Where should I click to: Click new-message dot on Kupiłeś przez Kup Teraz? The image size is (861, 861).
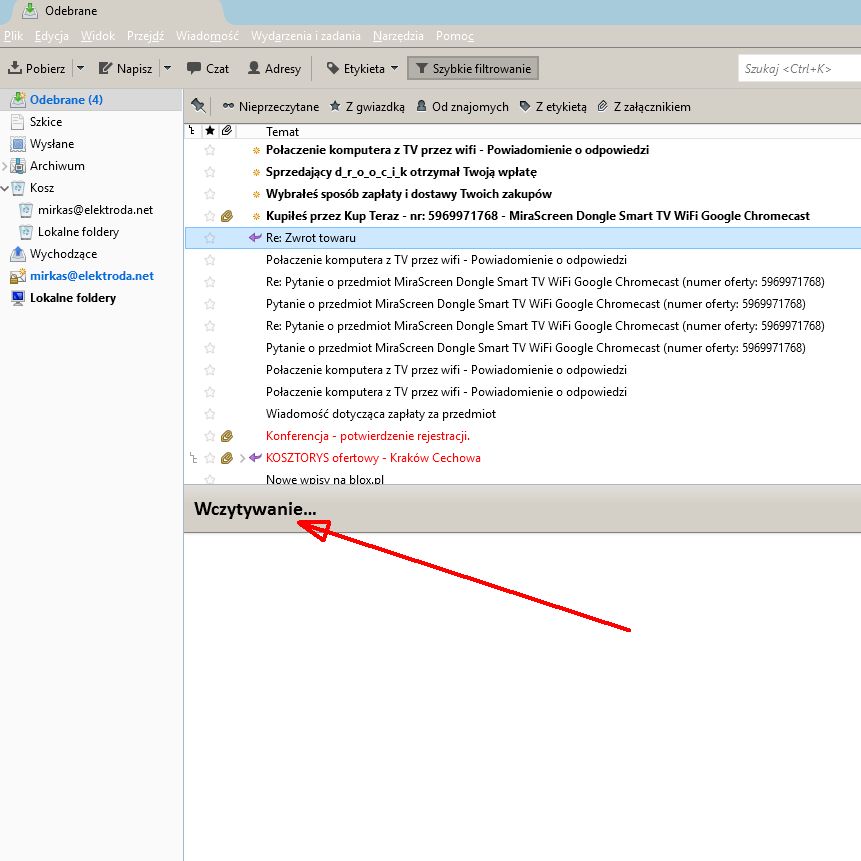[256, 216]
